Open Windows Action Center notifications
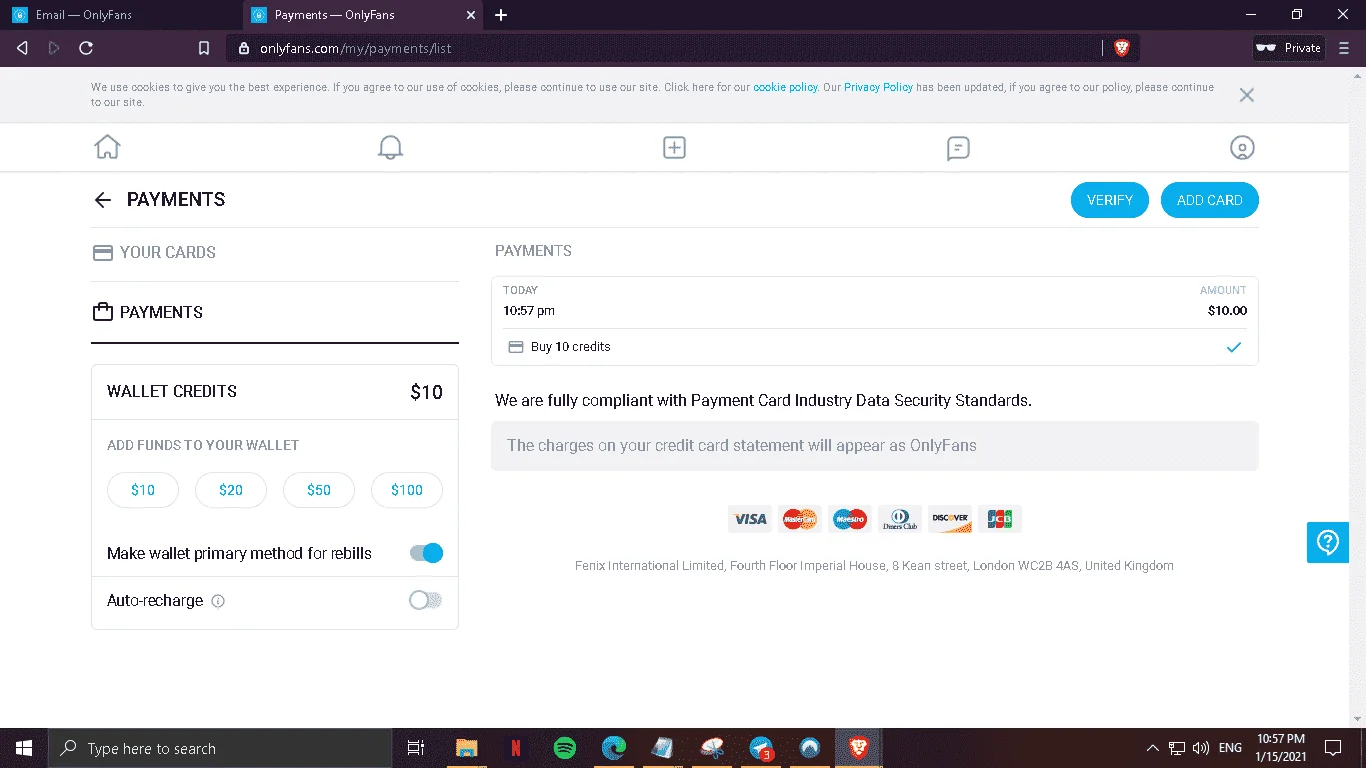 [x=1332, y=748]
